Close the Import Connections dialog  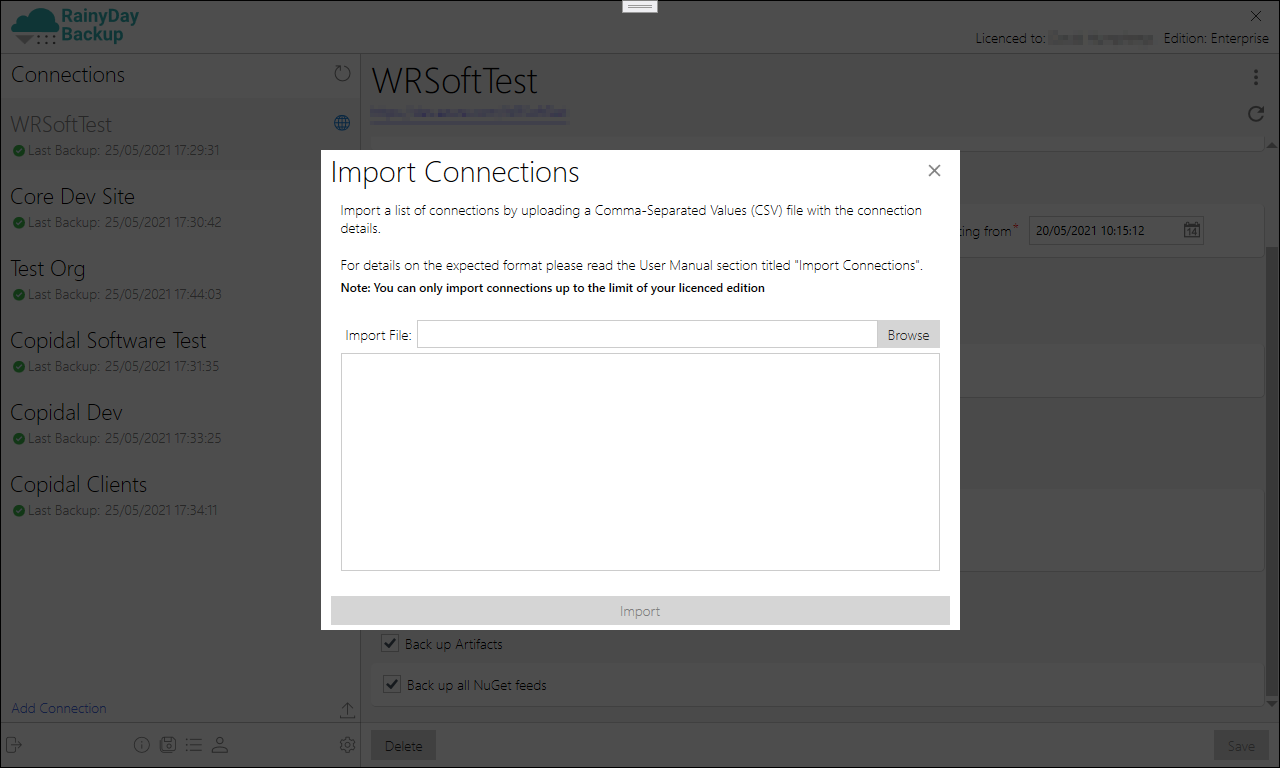934,171
